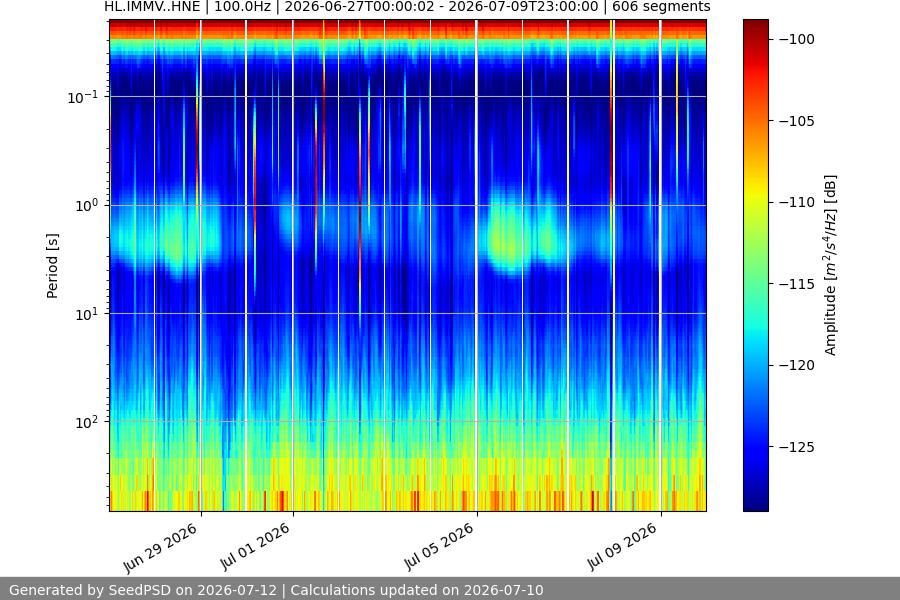Click the -120 colorbar tick value
900x600 pixels.
pyautogui.click(x=797, y=365)
